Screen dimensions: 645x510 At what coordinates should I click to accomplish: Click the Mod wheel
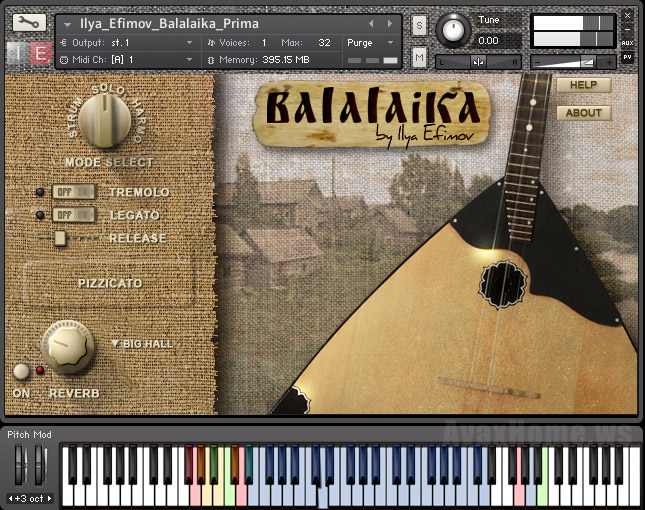[40, 466]
